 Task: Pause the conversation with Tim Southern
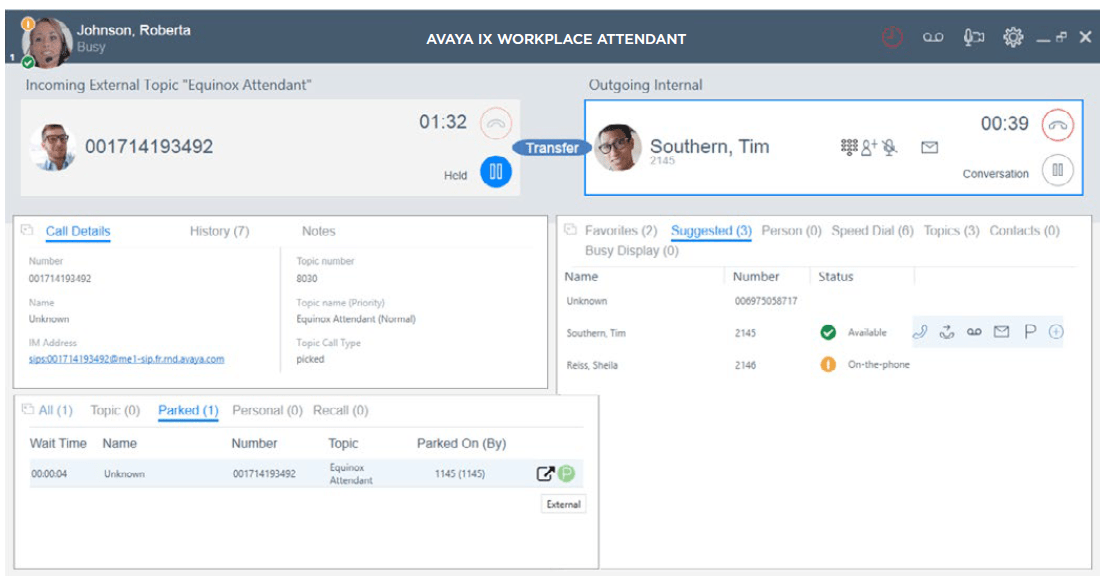point(1057,172)
